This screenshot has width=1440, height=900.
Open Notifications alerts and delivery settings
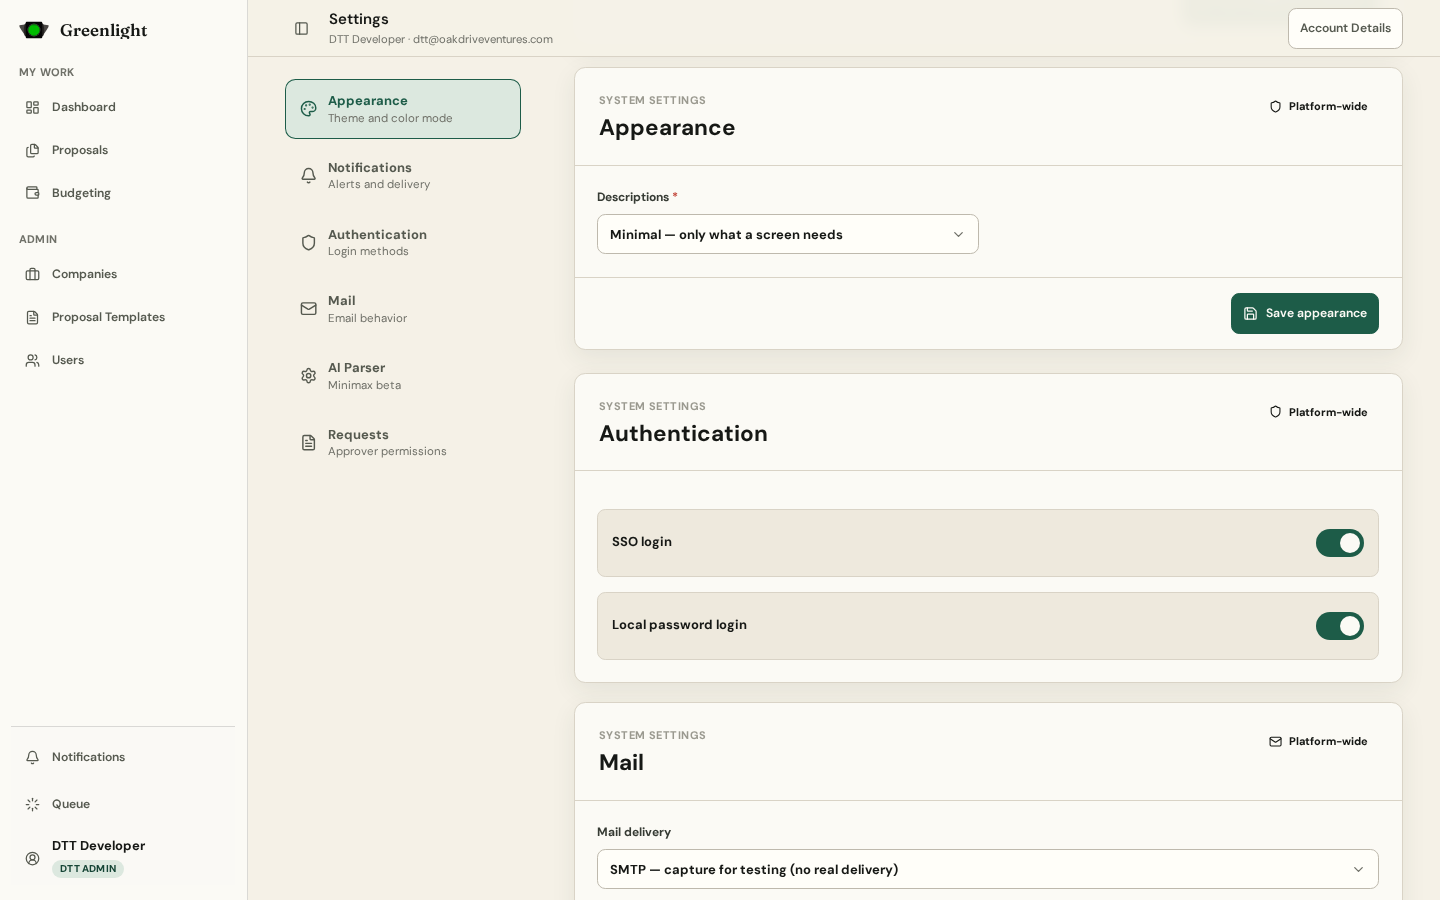point(403,176)
